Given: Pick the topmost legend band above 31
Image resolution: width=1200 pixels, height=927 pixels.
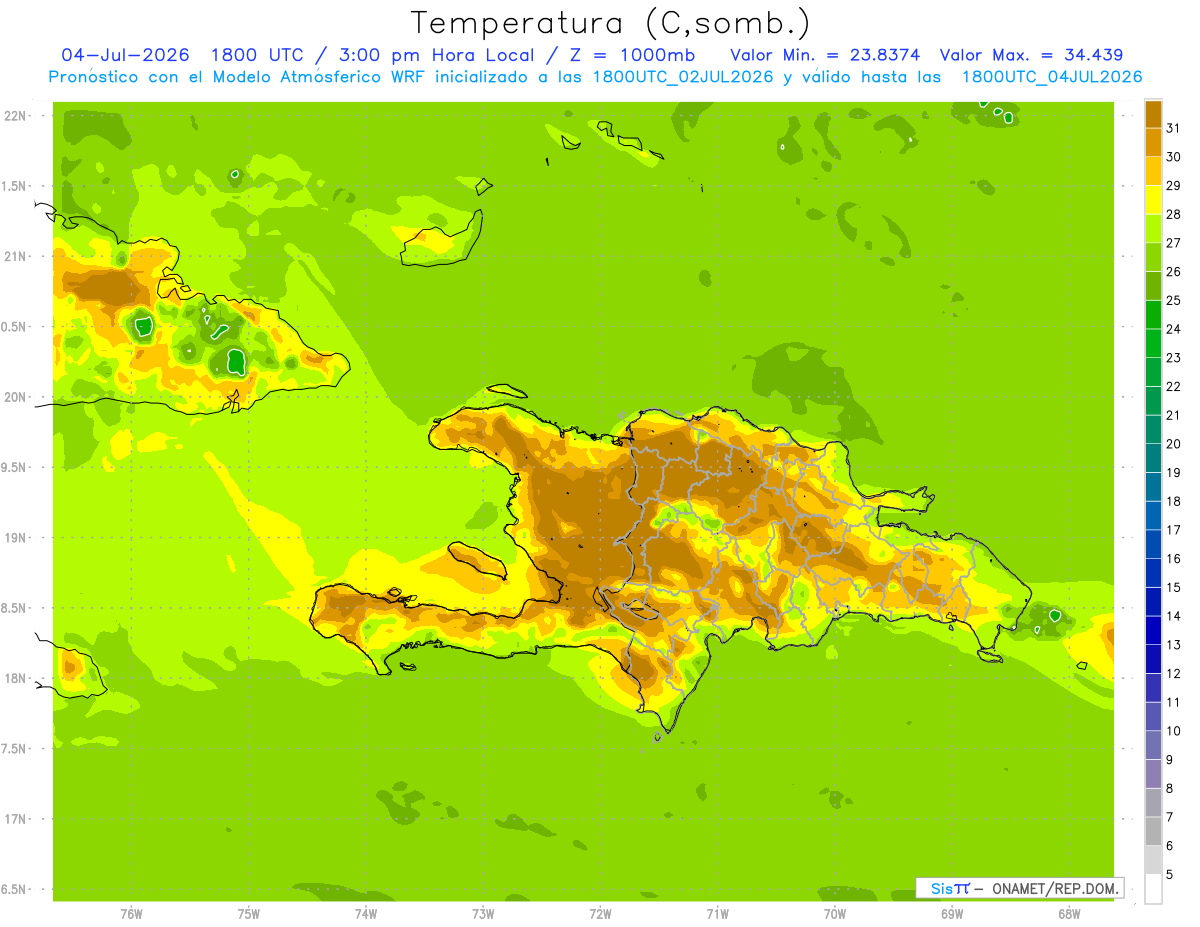Looking at the screenshot, I should [x=1153, y=114].
